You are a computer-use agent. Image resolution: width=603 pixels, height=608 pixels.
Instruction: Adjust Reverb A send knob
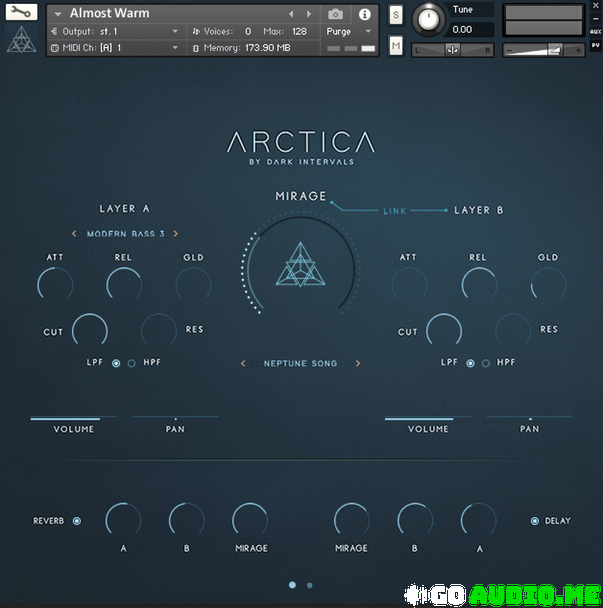[x=123, y=520]
